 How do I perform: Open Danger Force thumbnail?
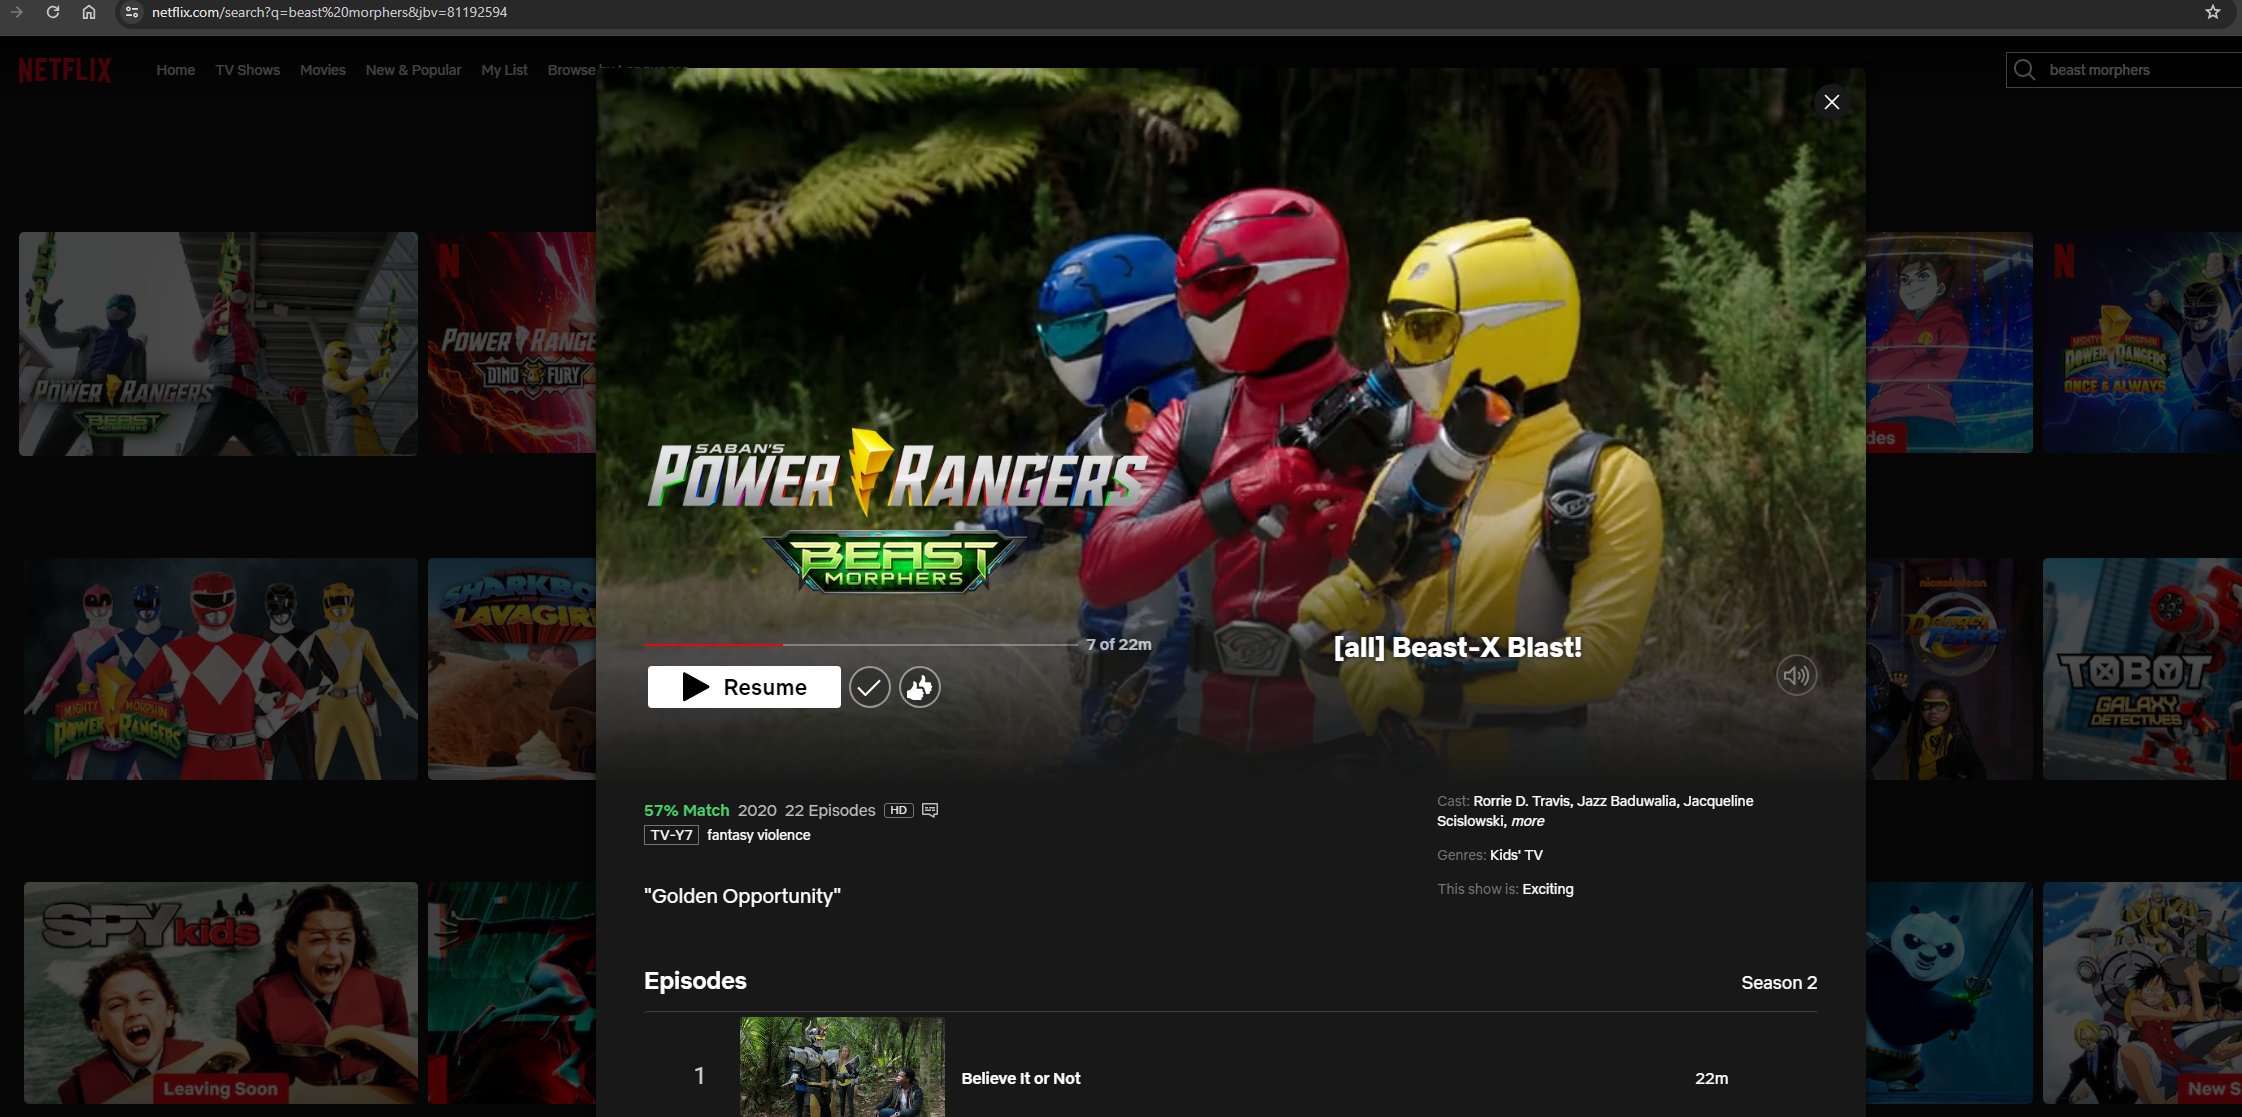point(1949,669)
